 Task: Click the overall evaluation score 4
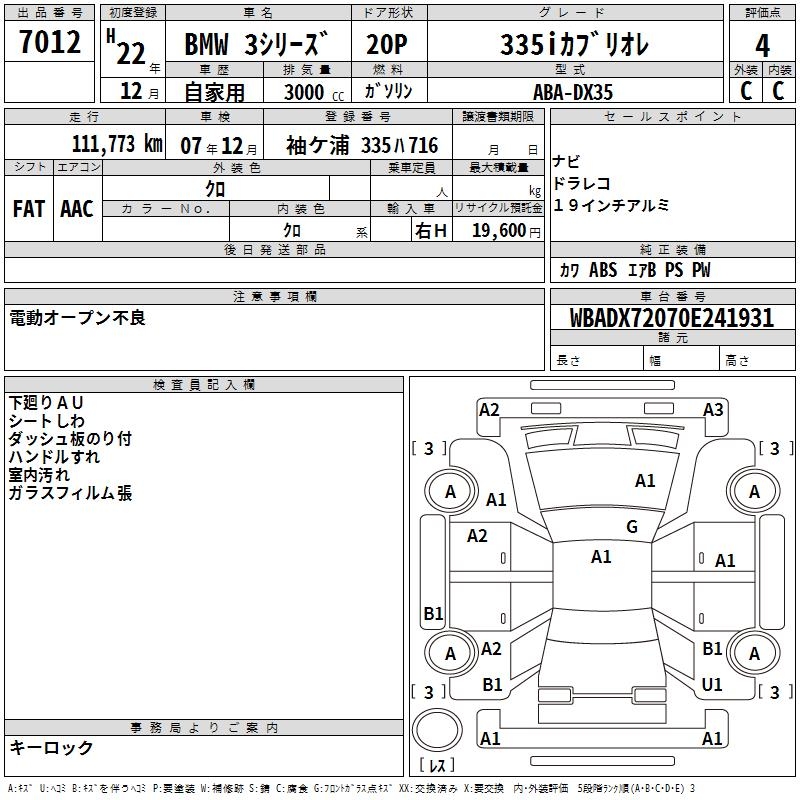[763, 45]
